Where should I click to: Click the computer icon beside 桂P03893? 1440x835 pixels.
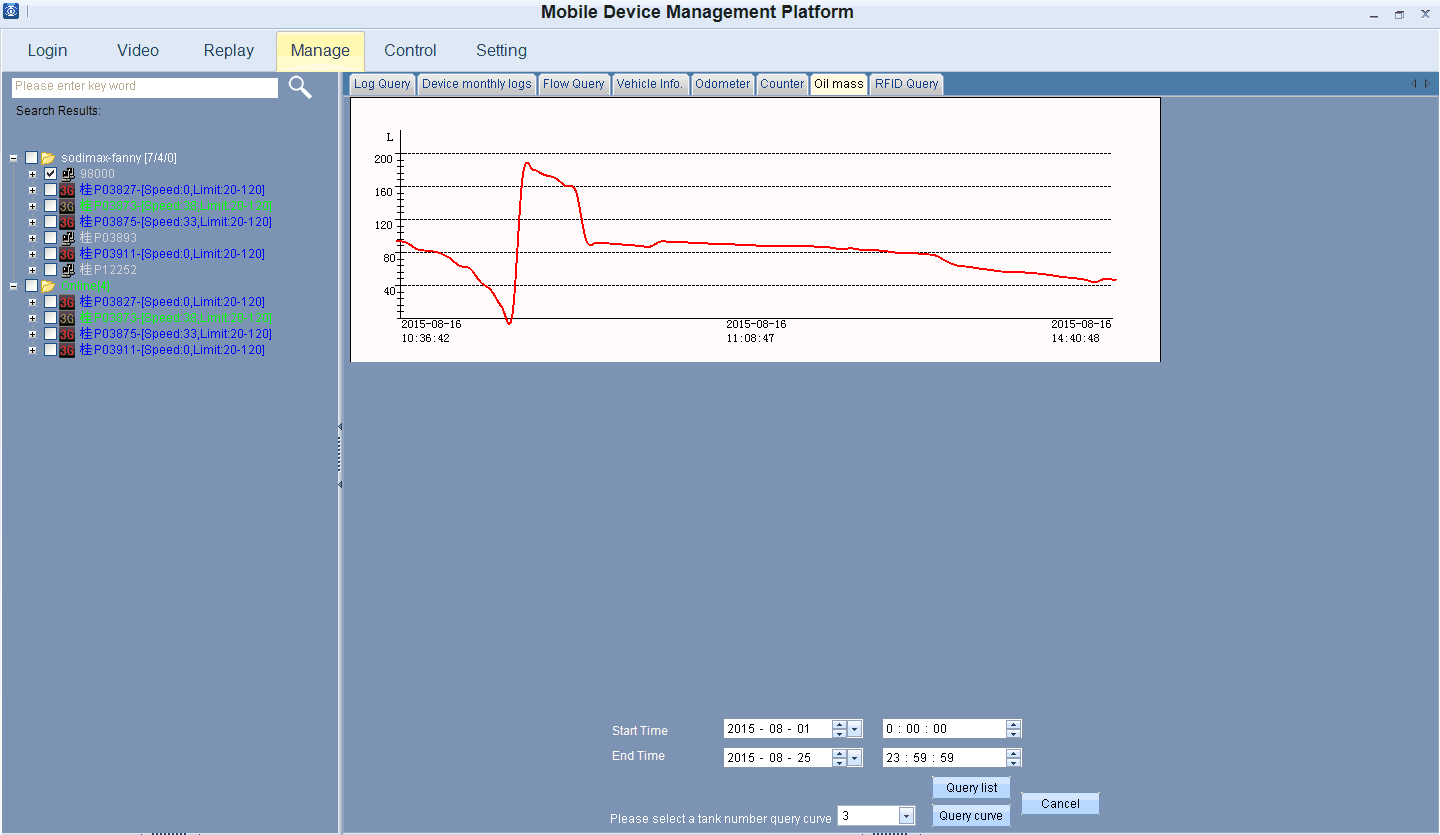tap(67, 238)
